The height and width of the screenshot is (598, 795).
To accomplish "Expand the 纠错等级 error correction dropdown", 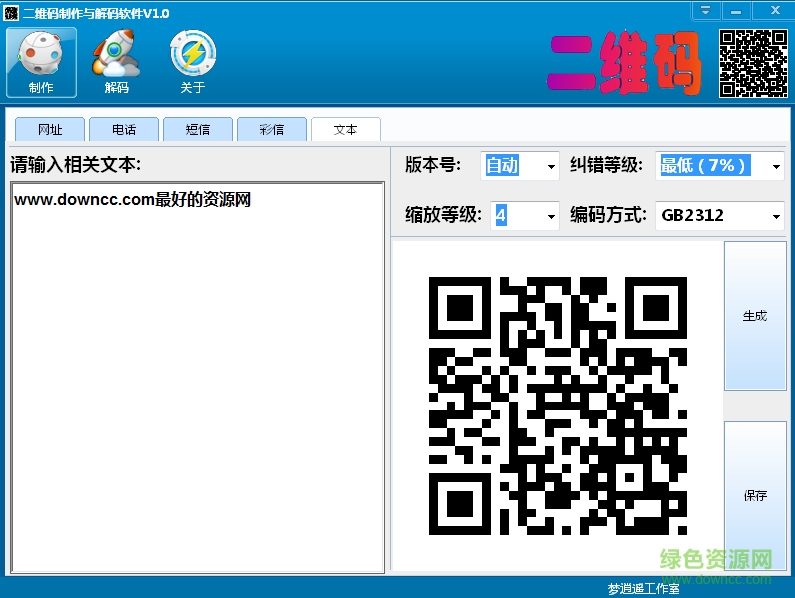I will tap(776, 166).
